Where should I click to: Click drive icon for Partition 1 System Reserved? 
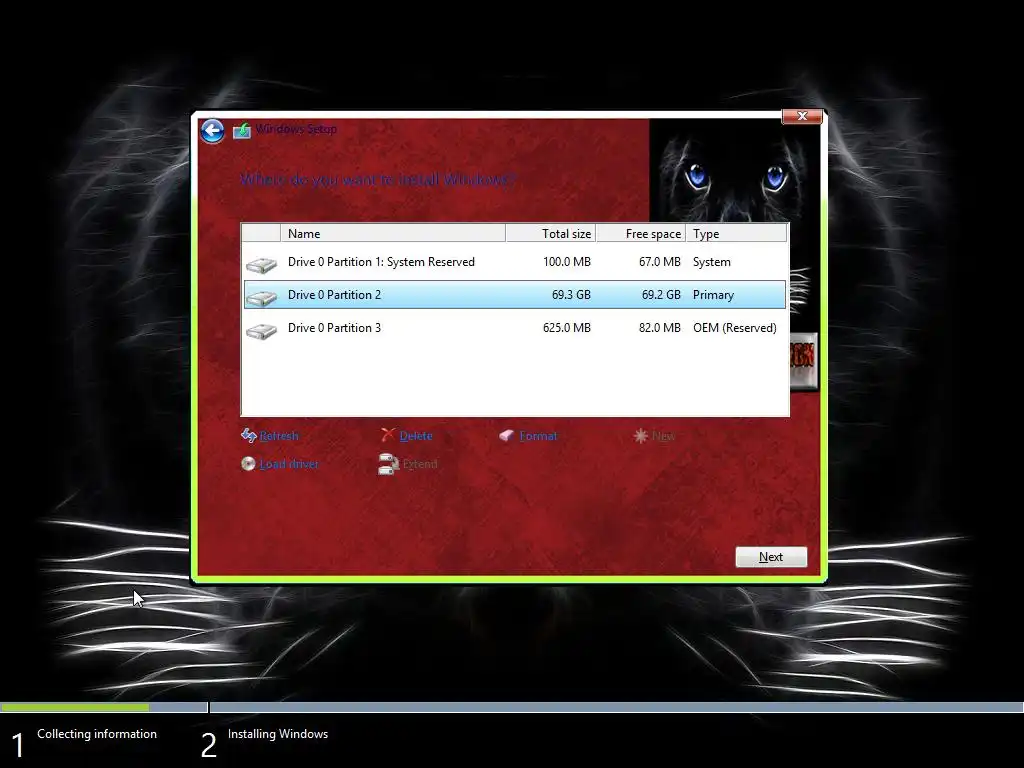click(x=261, y=264)
